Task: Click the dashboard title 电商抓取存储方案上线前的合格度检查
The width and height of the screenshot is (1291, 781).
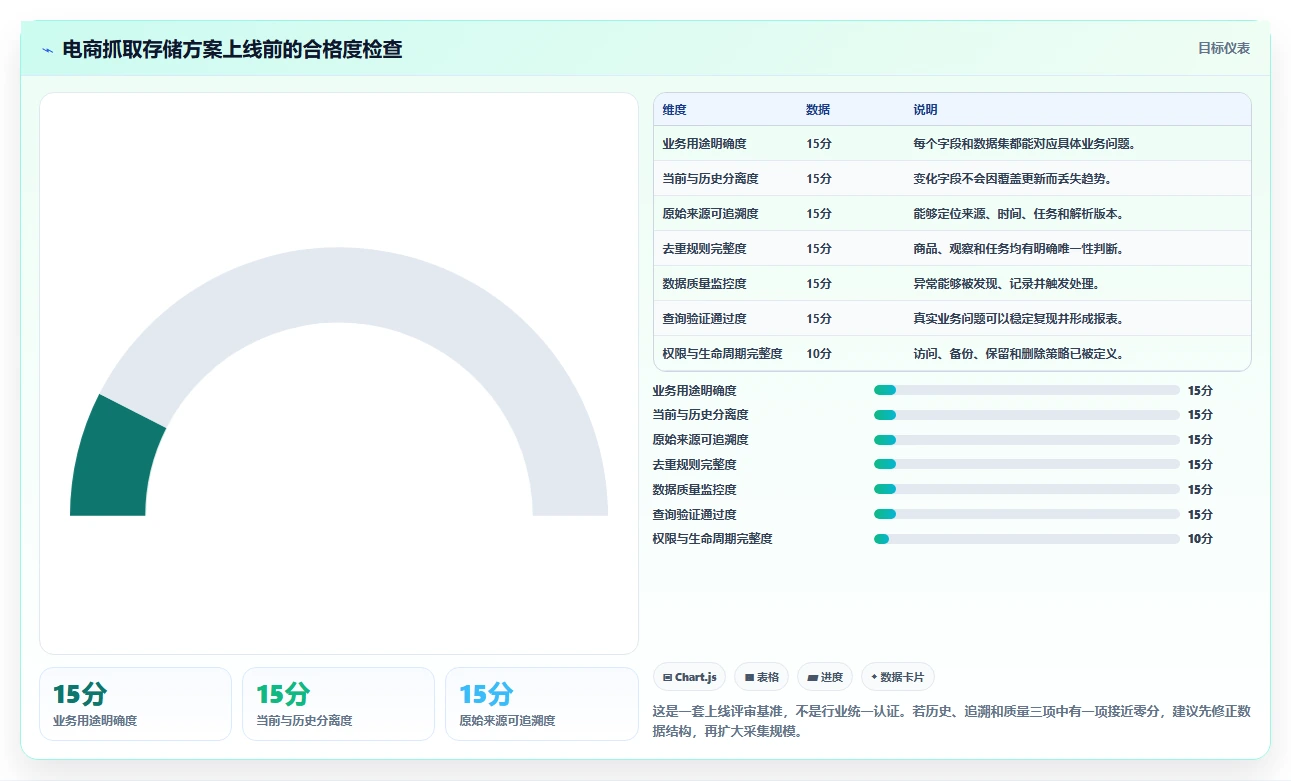Action: [x=232, y=50]
